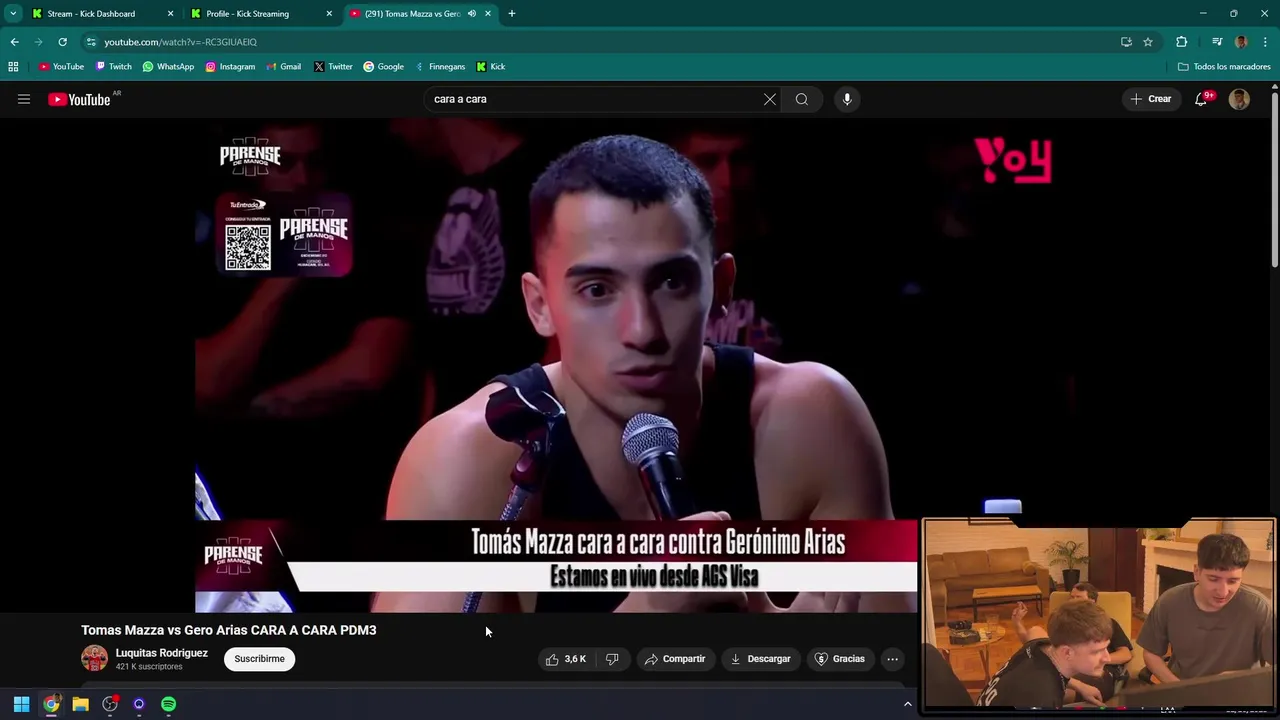Open Luquitas Rodriguez channel name link

(161, 653)
